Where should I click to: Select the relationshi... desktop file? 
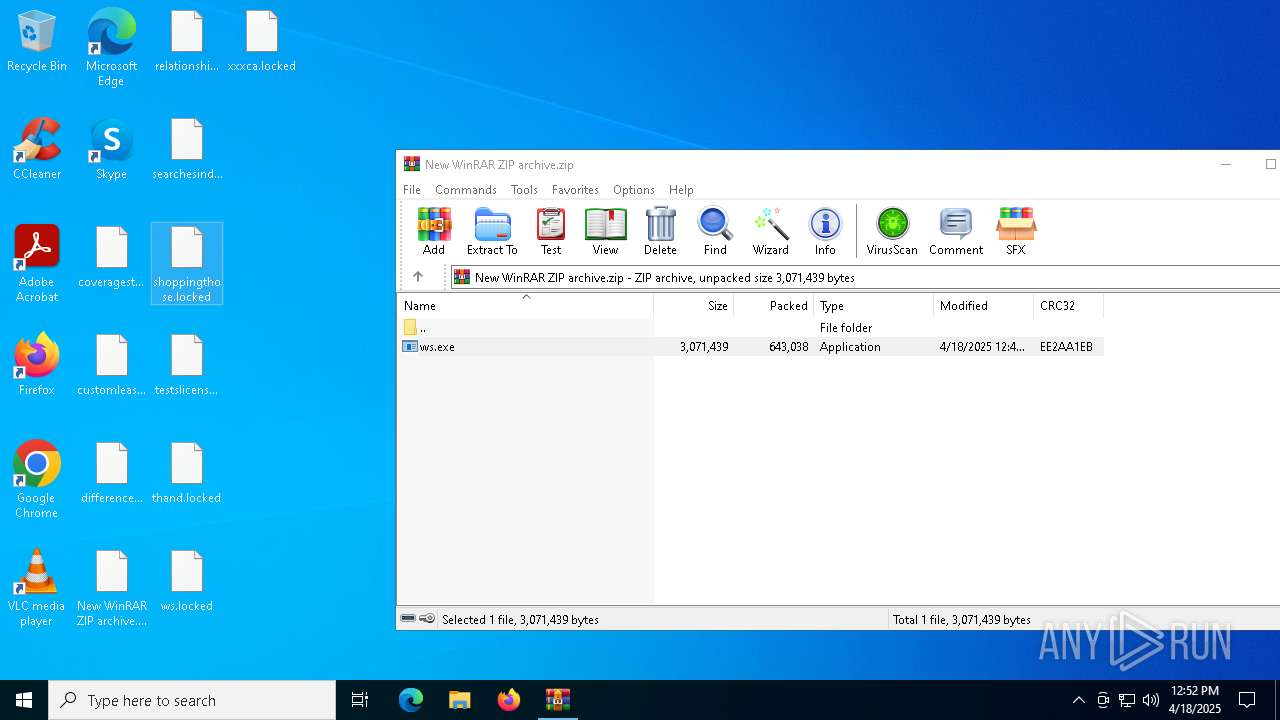coord(187,42)
